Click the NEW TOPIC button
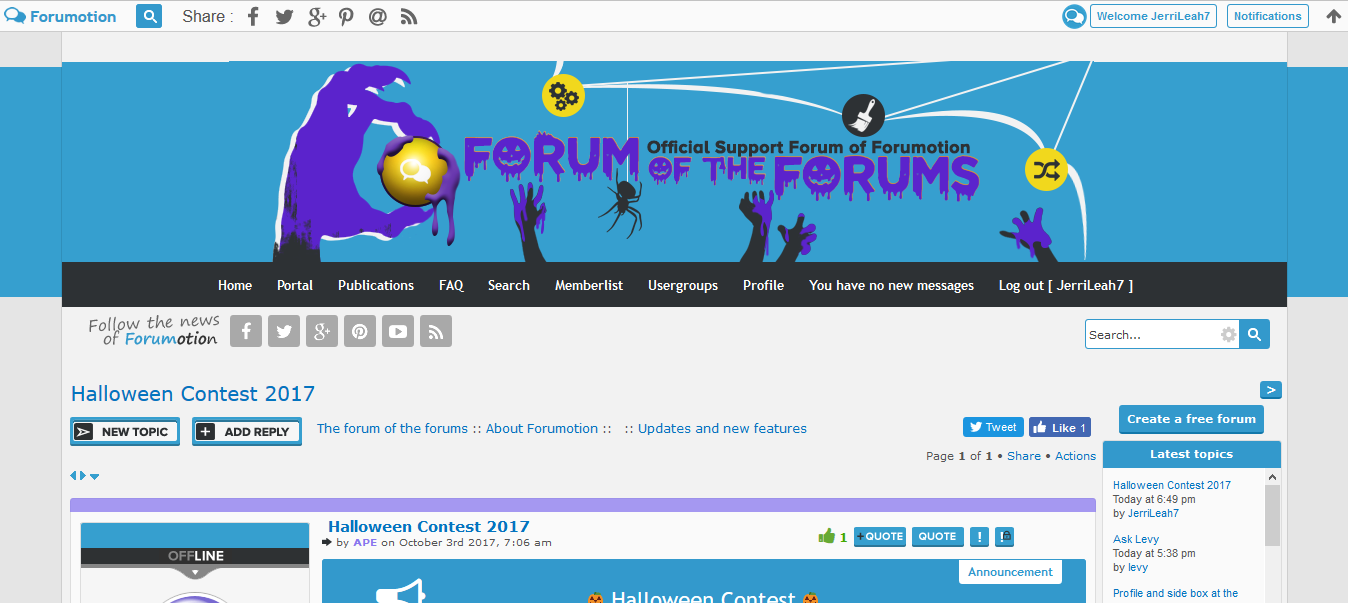Image resolution: width=1348 pixels, height=603 pixels. 125,432
